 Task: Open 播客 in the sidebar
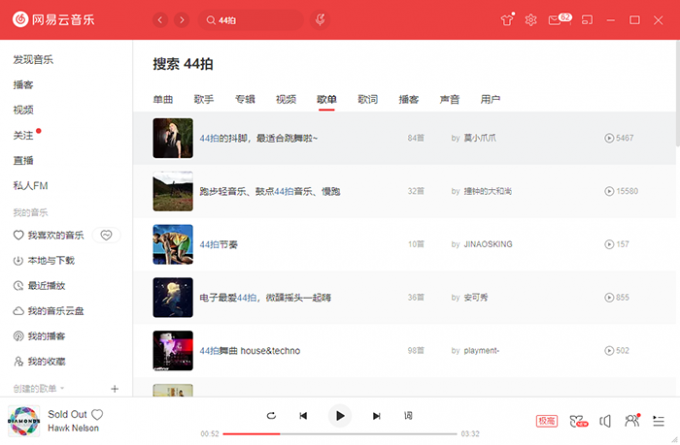pyautogui.click(x=23, y=85)
